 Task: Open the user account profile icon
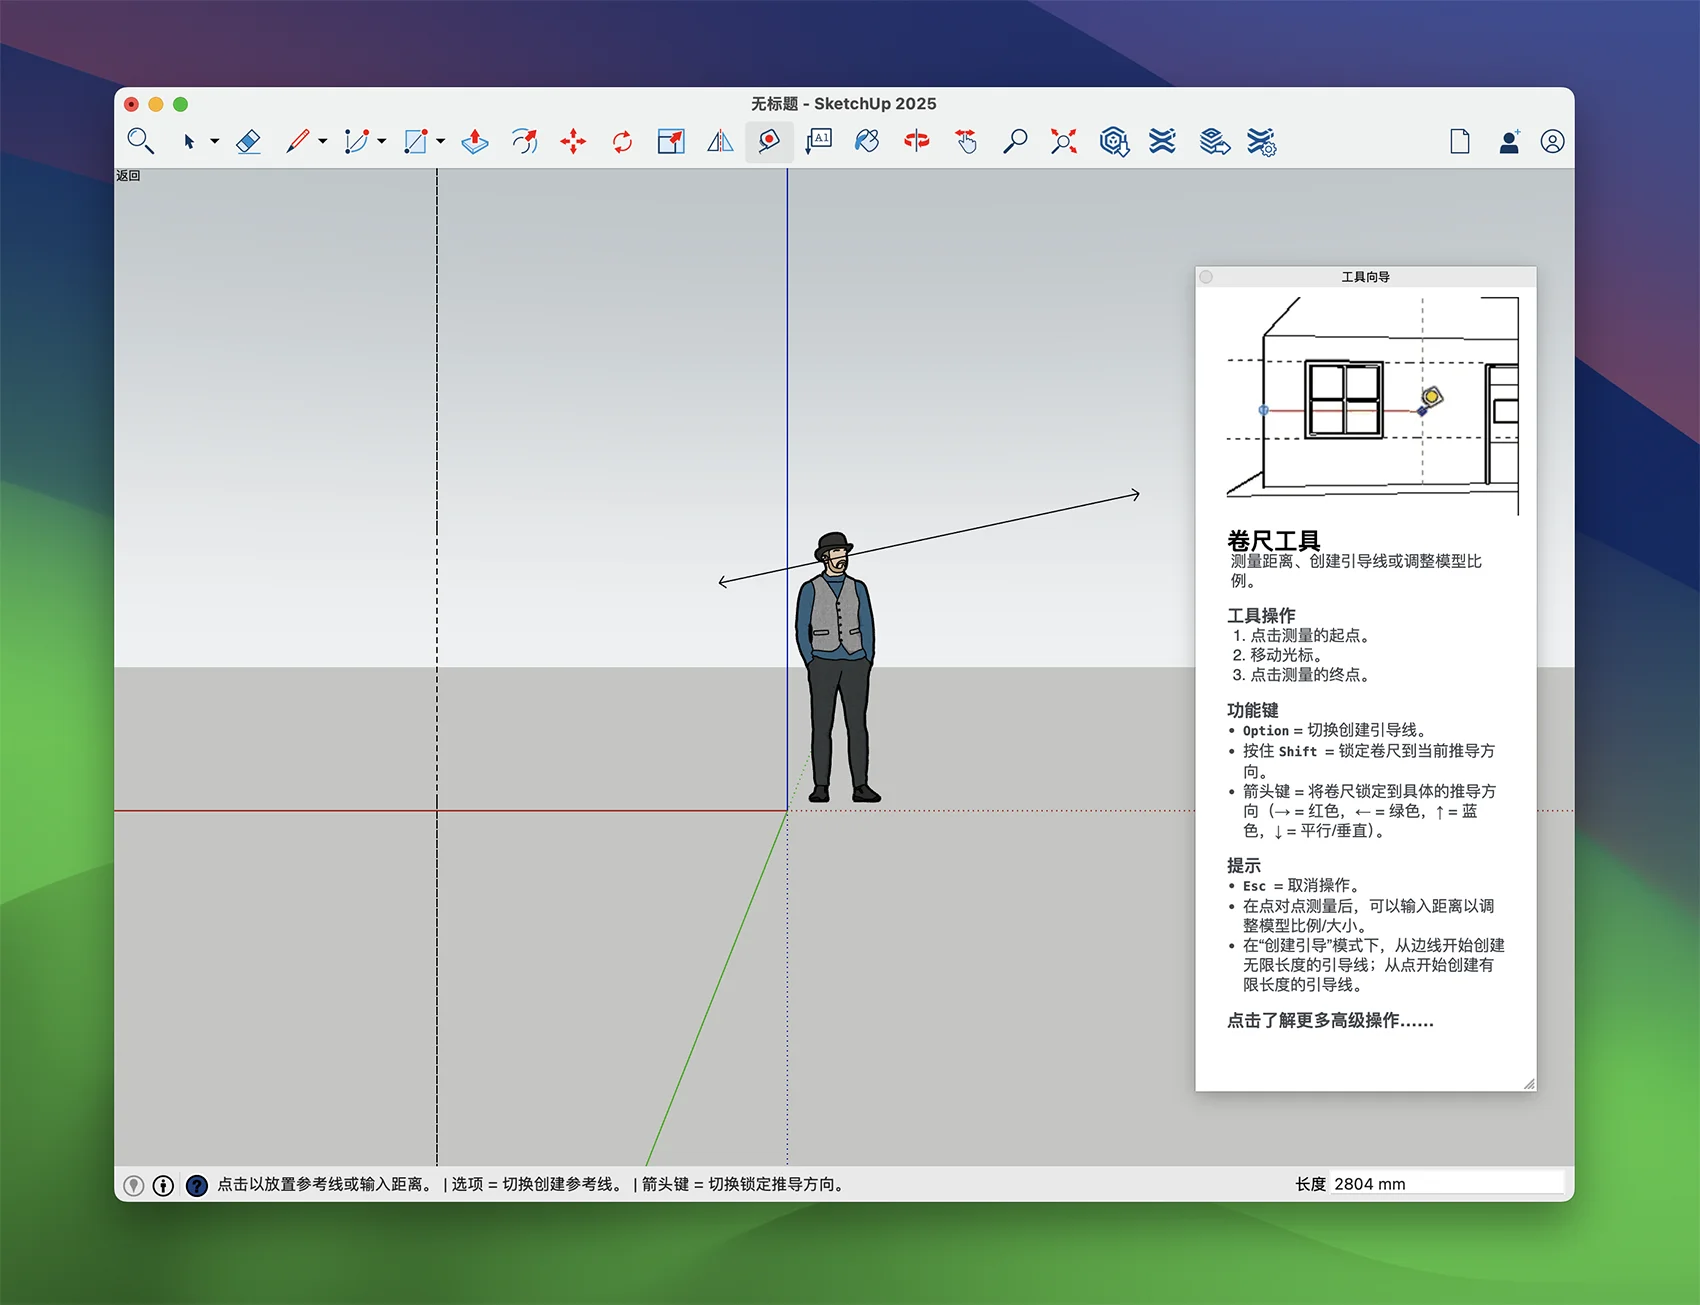click(1552, 142)
